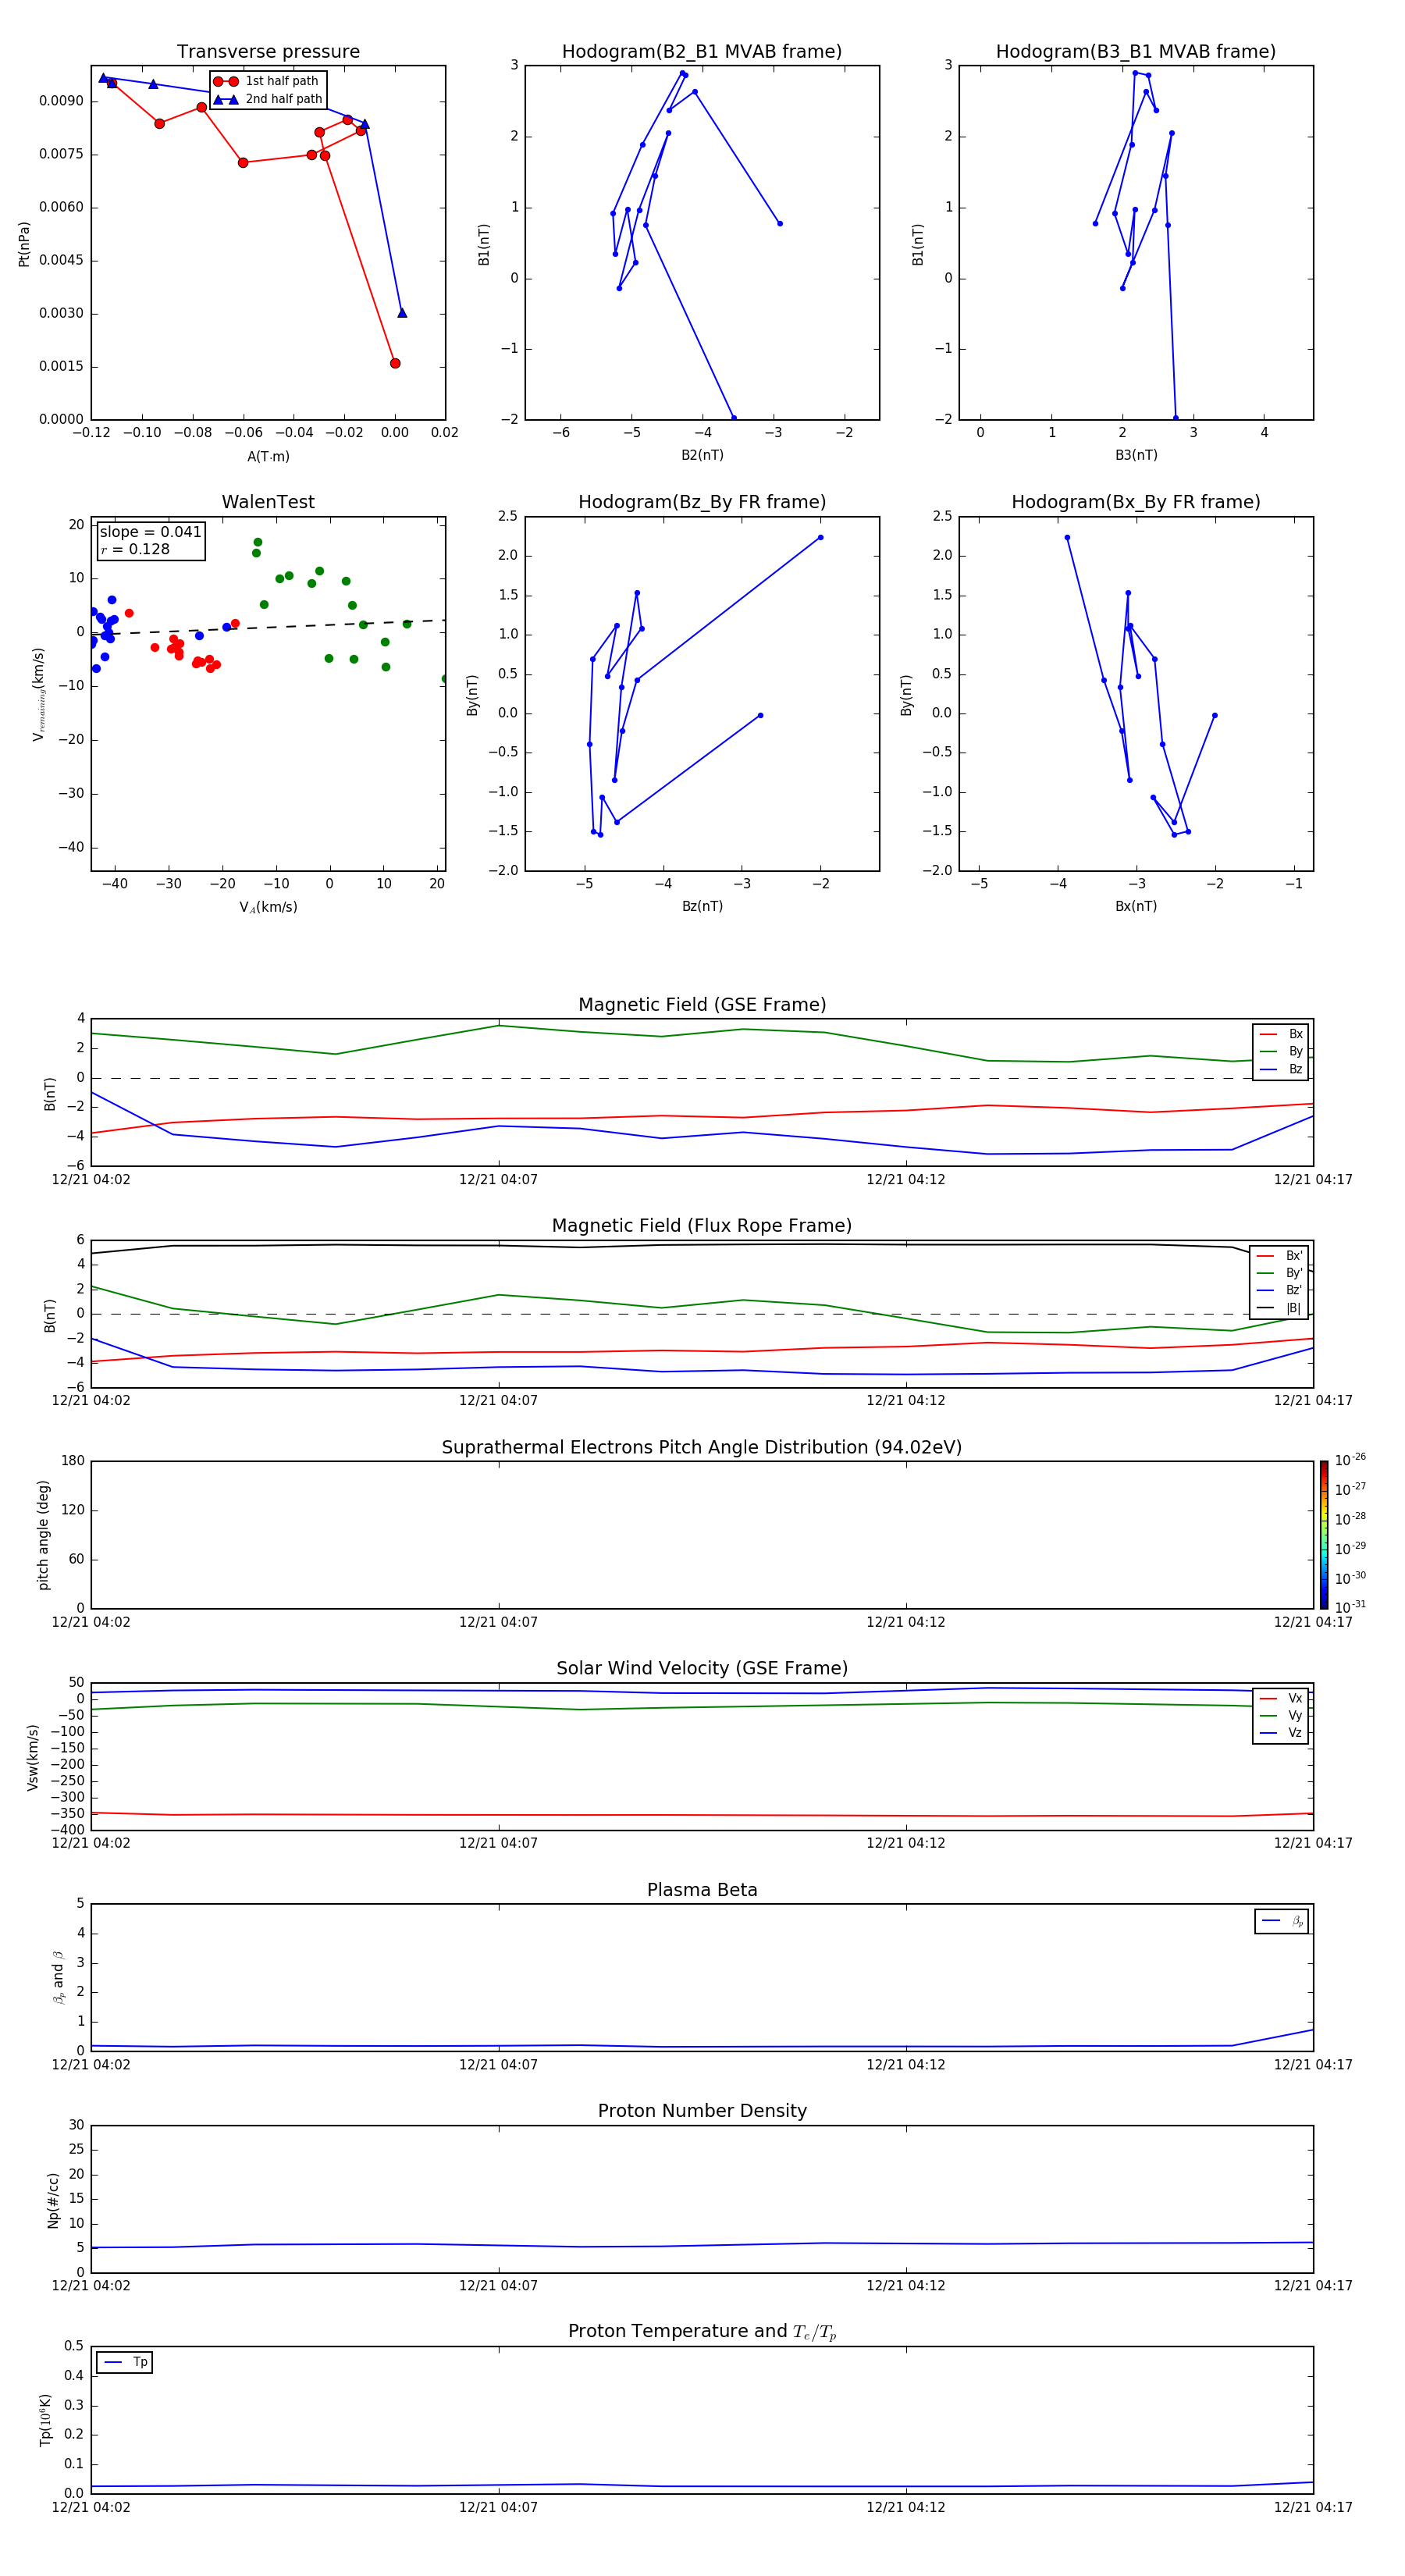Image resolution: width=1405 pixels, height=2576 pixels.
Task: Click the 'WalenTest' plot title
Action: 268,502
